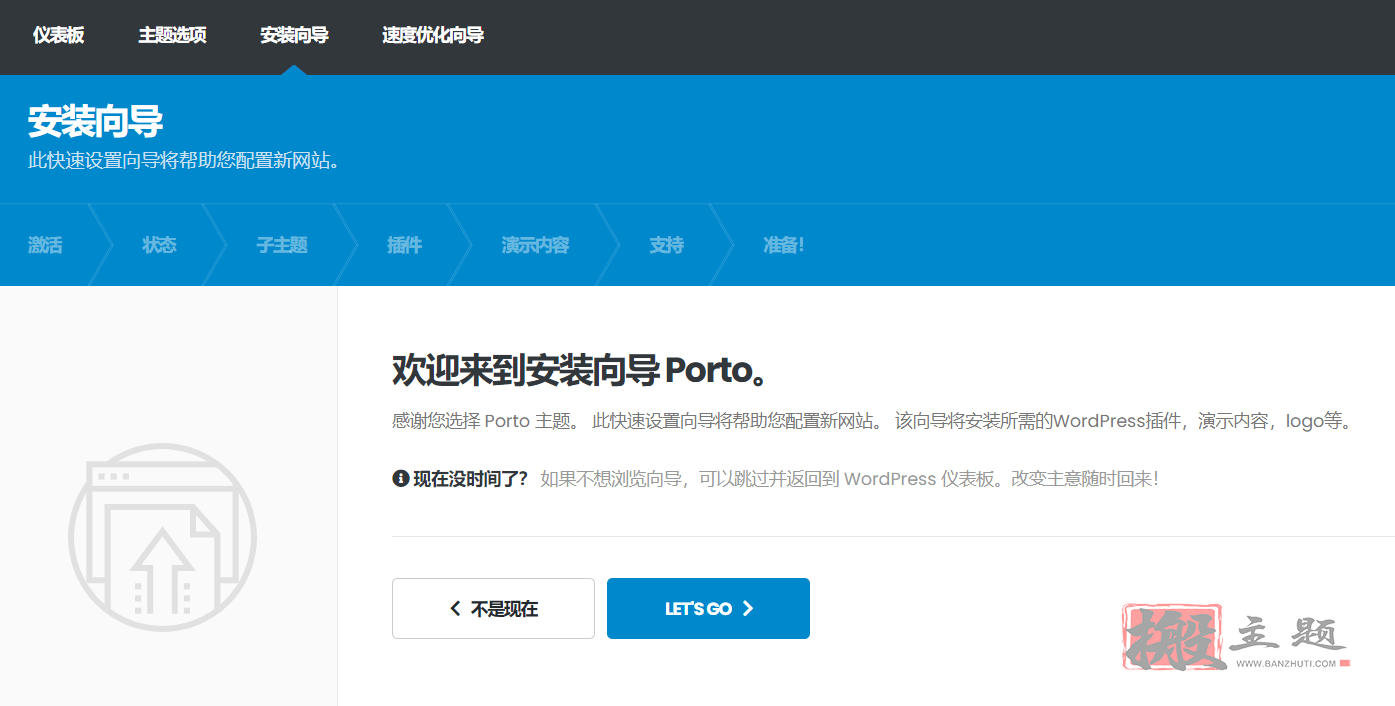Click the LET'S GO button
1395x706 pixels.
click(708, 608)
